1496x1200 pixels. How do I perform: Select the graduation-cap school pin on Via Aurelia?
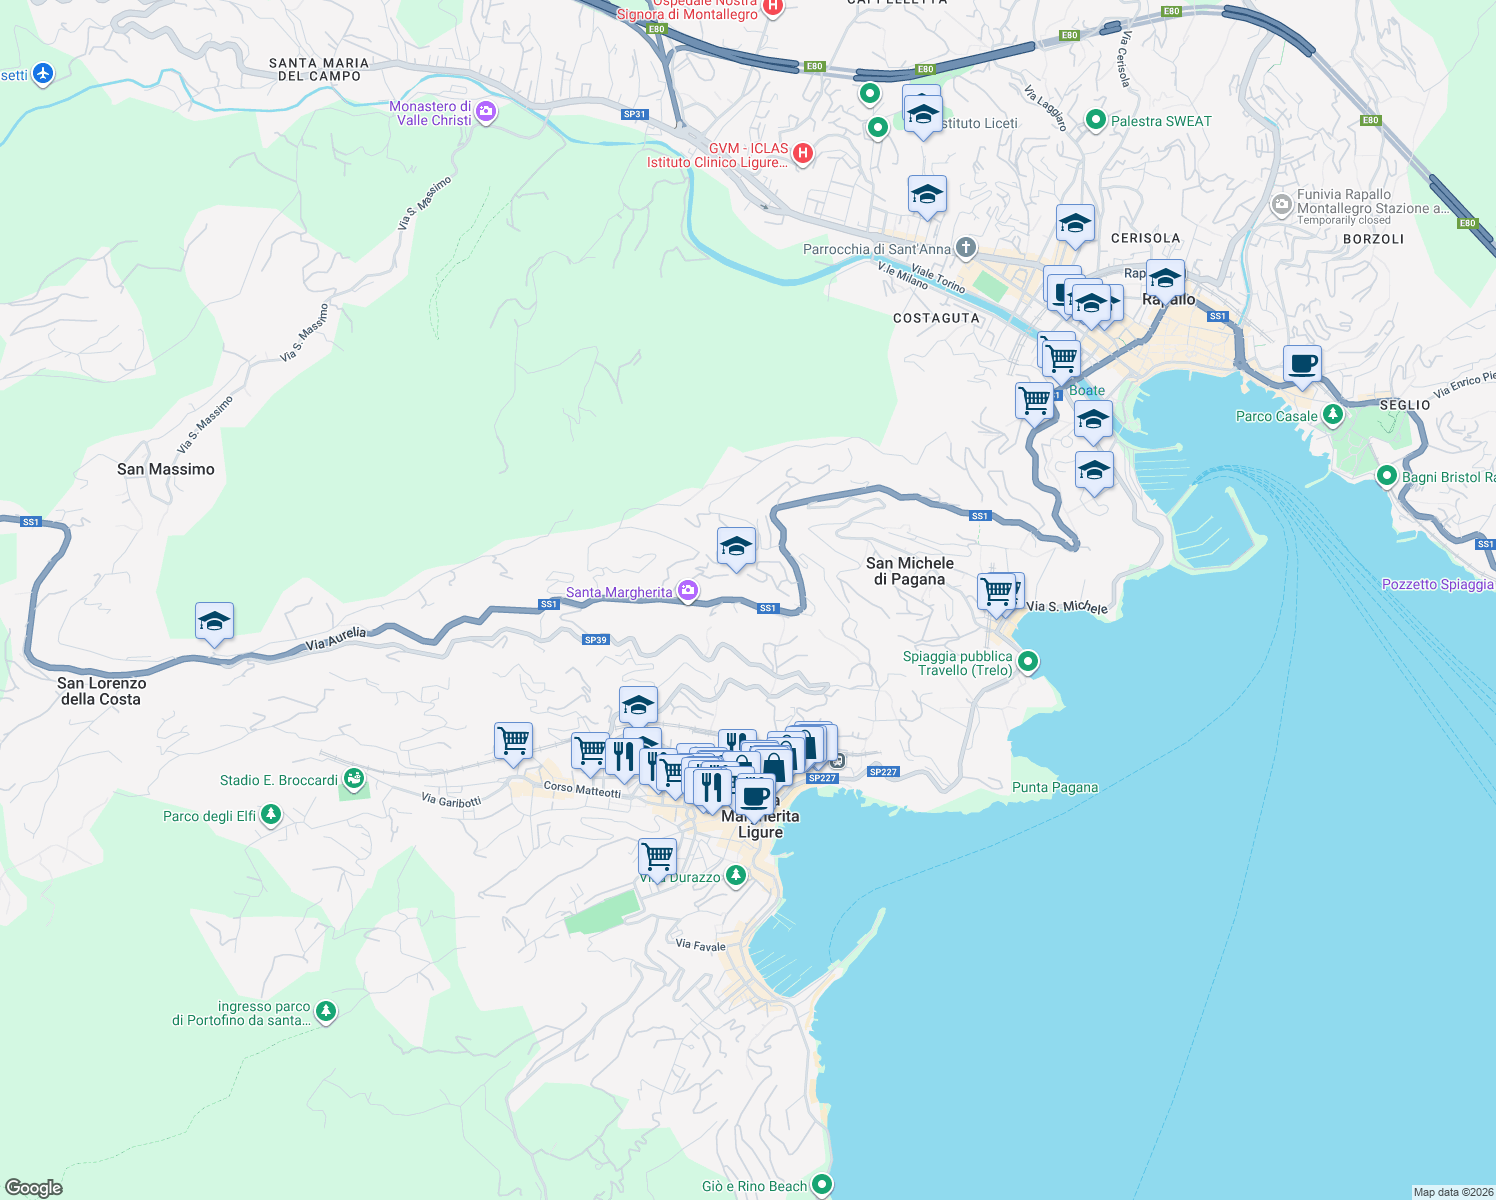[x=214, y=622]
